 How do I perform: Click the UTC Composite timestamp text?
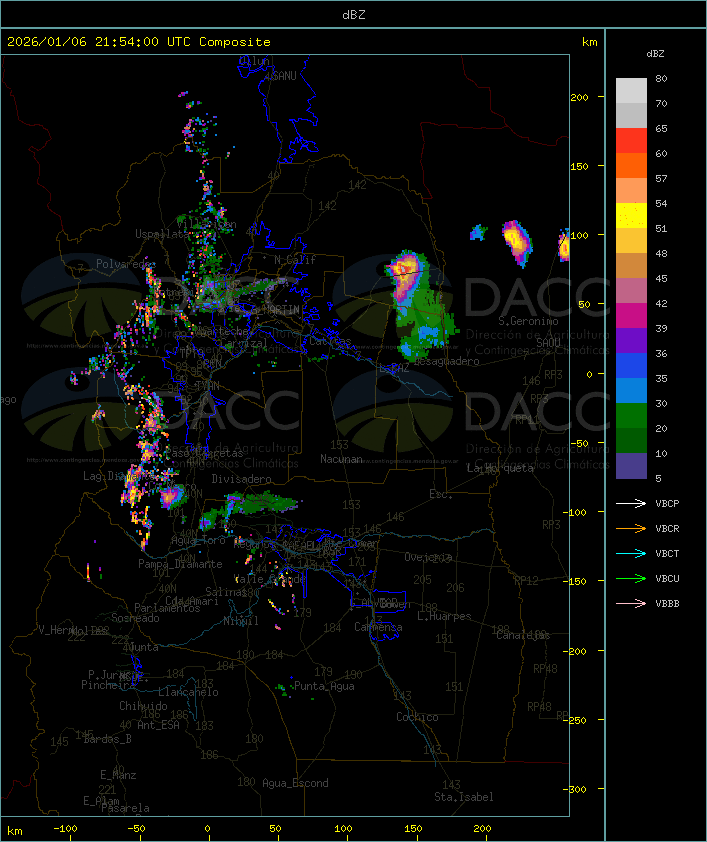(139, 41)
